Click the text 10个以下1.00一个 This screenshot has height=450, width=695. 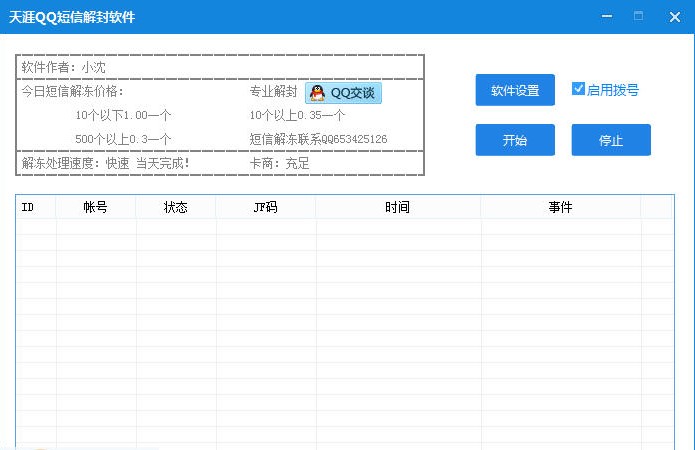click(x=123, y=115)
